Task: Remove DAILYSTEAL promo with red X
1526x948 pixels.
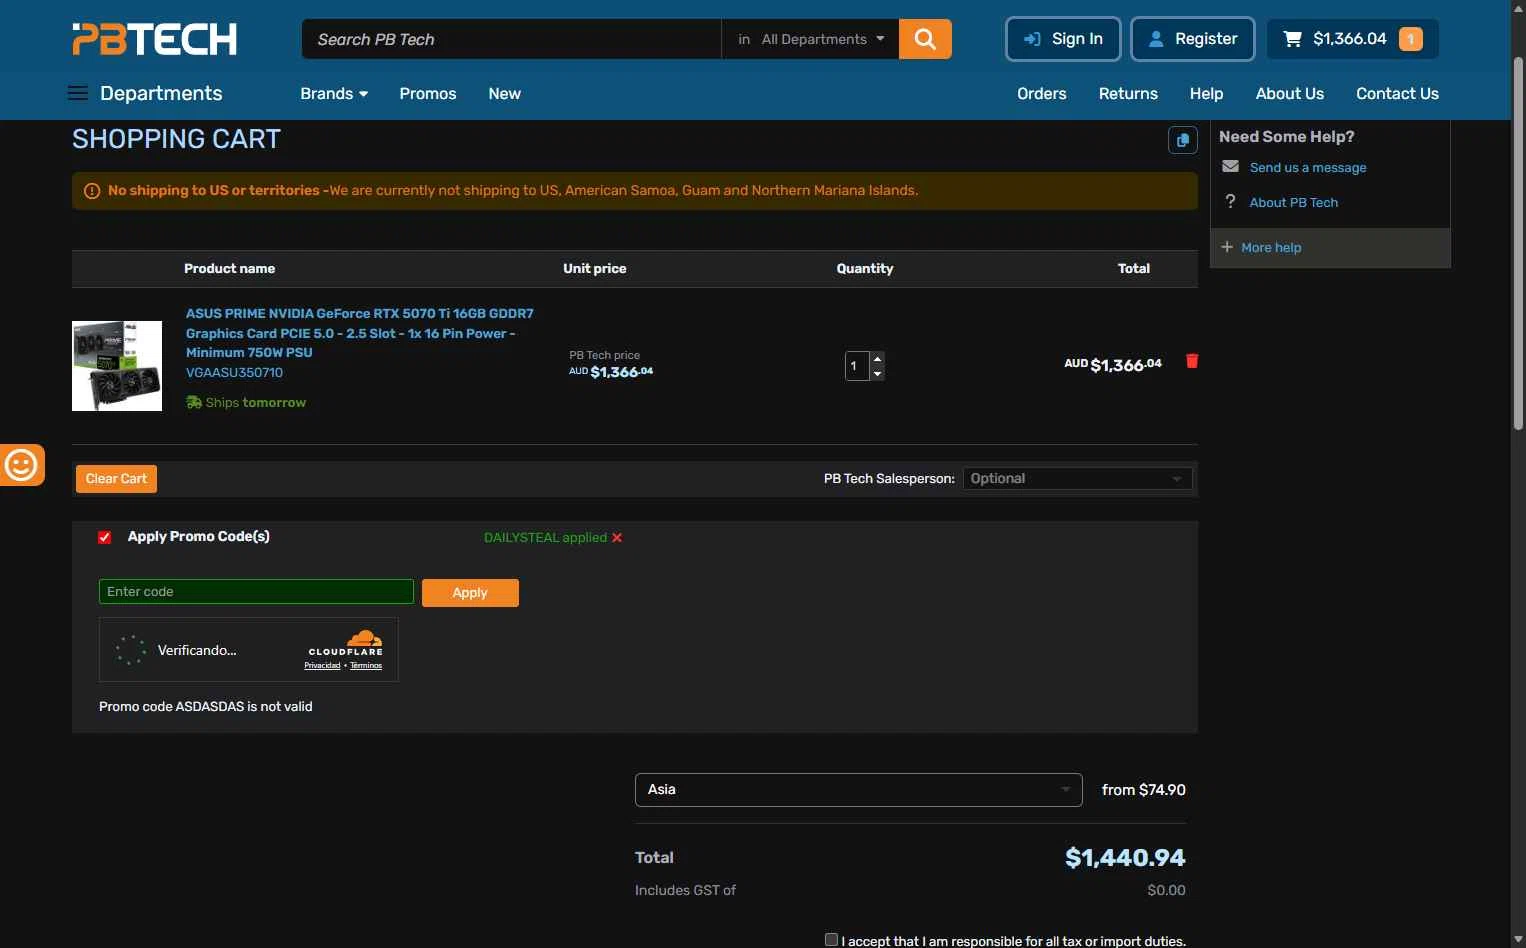Action: (x=617, y=538)
